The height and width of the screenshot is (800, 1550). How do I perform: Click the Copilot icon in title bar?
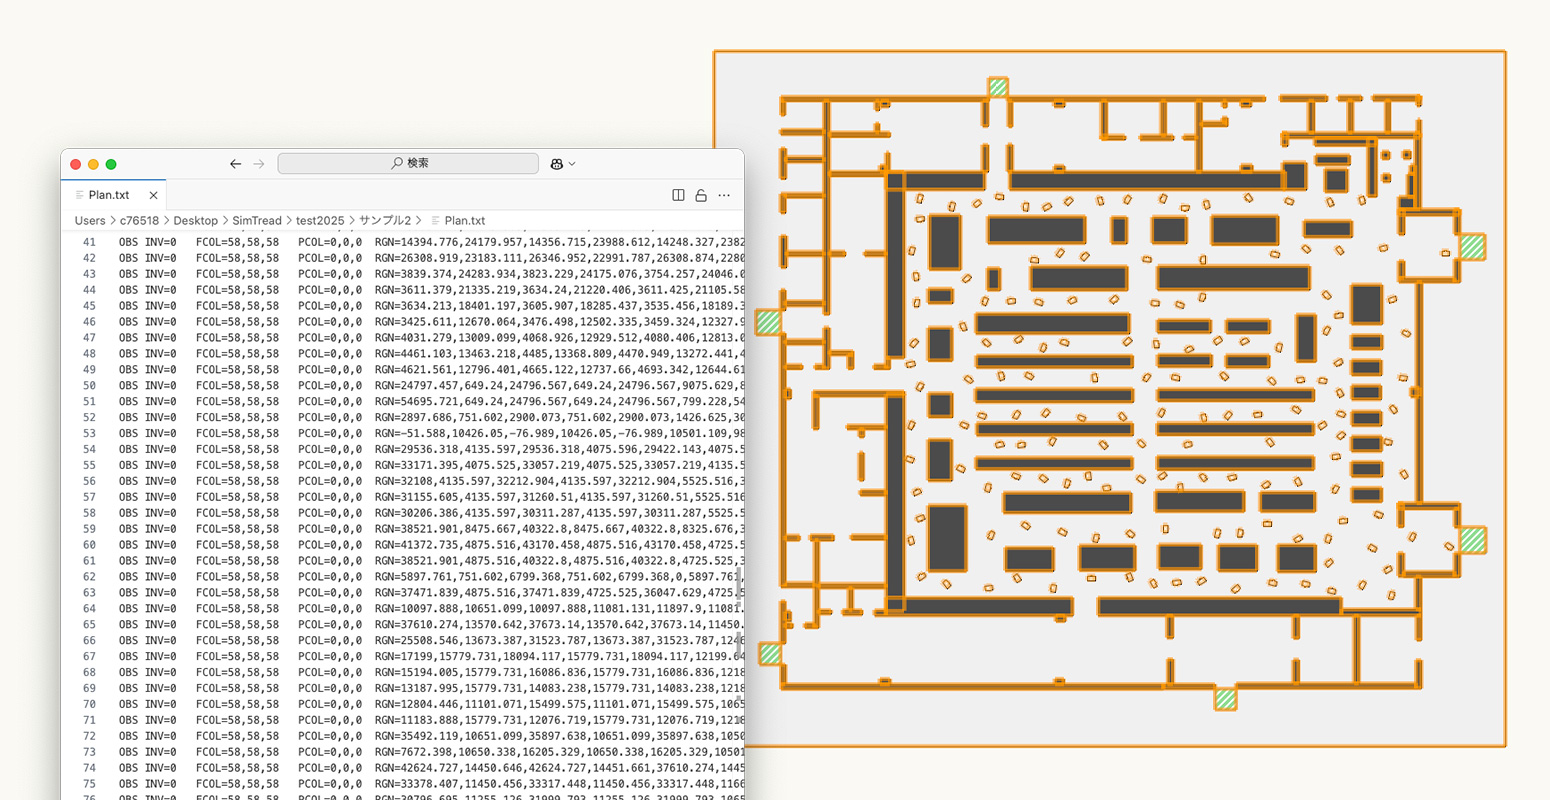pos(557,164)
